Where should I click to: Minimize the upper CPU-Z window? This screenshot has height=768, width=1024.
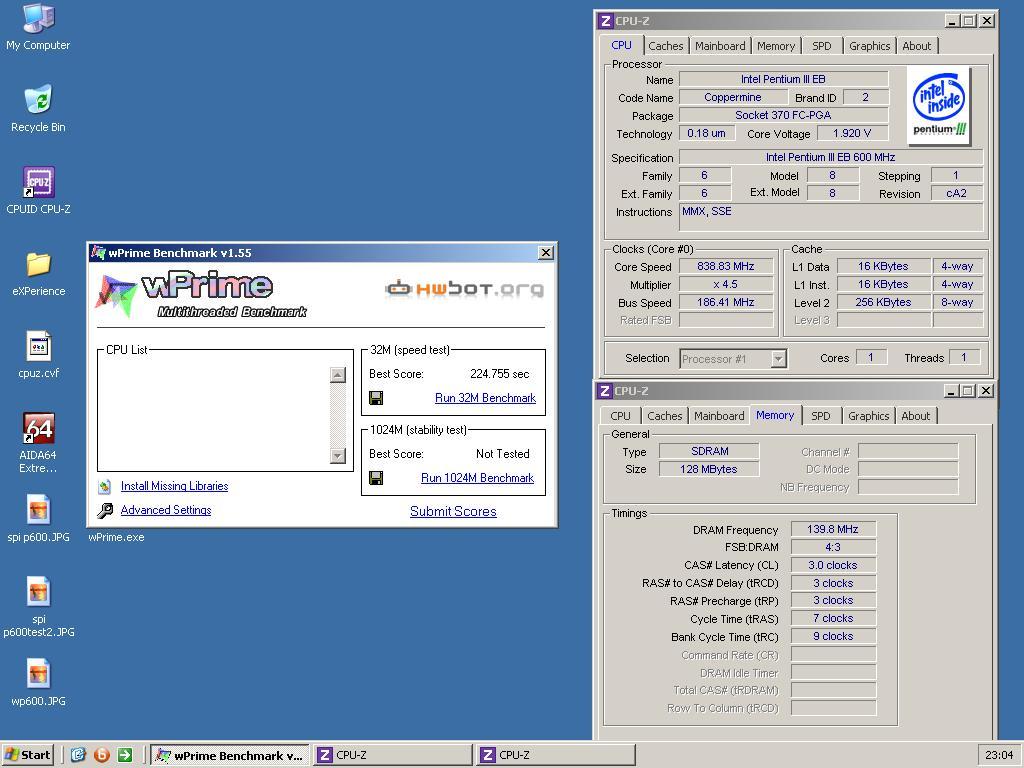tap(952, 21)
